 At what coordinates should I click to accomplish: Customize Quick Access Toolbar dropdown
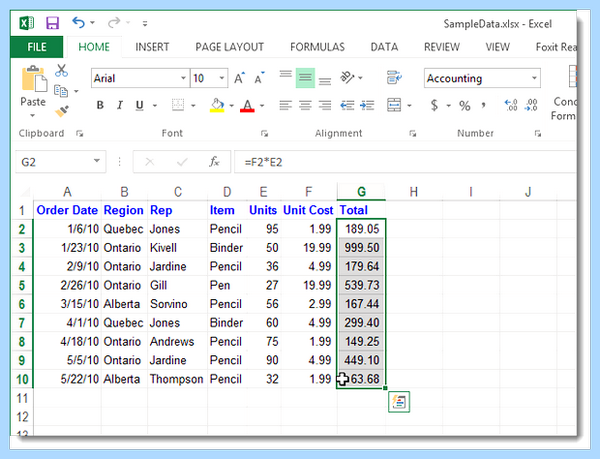pos(145,24)
